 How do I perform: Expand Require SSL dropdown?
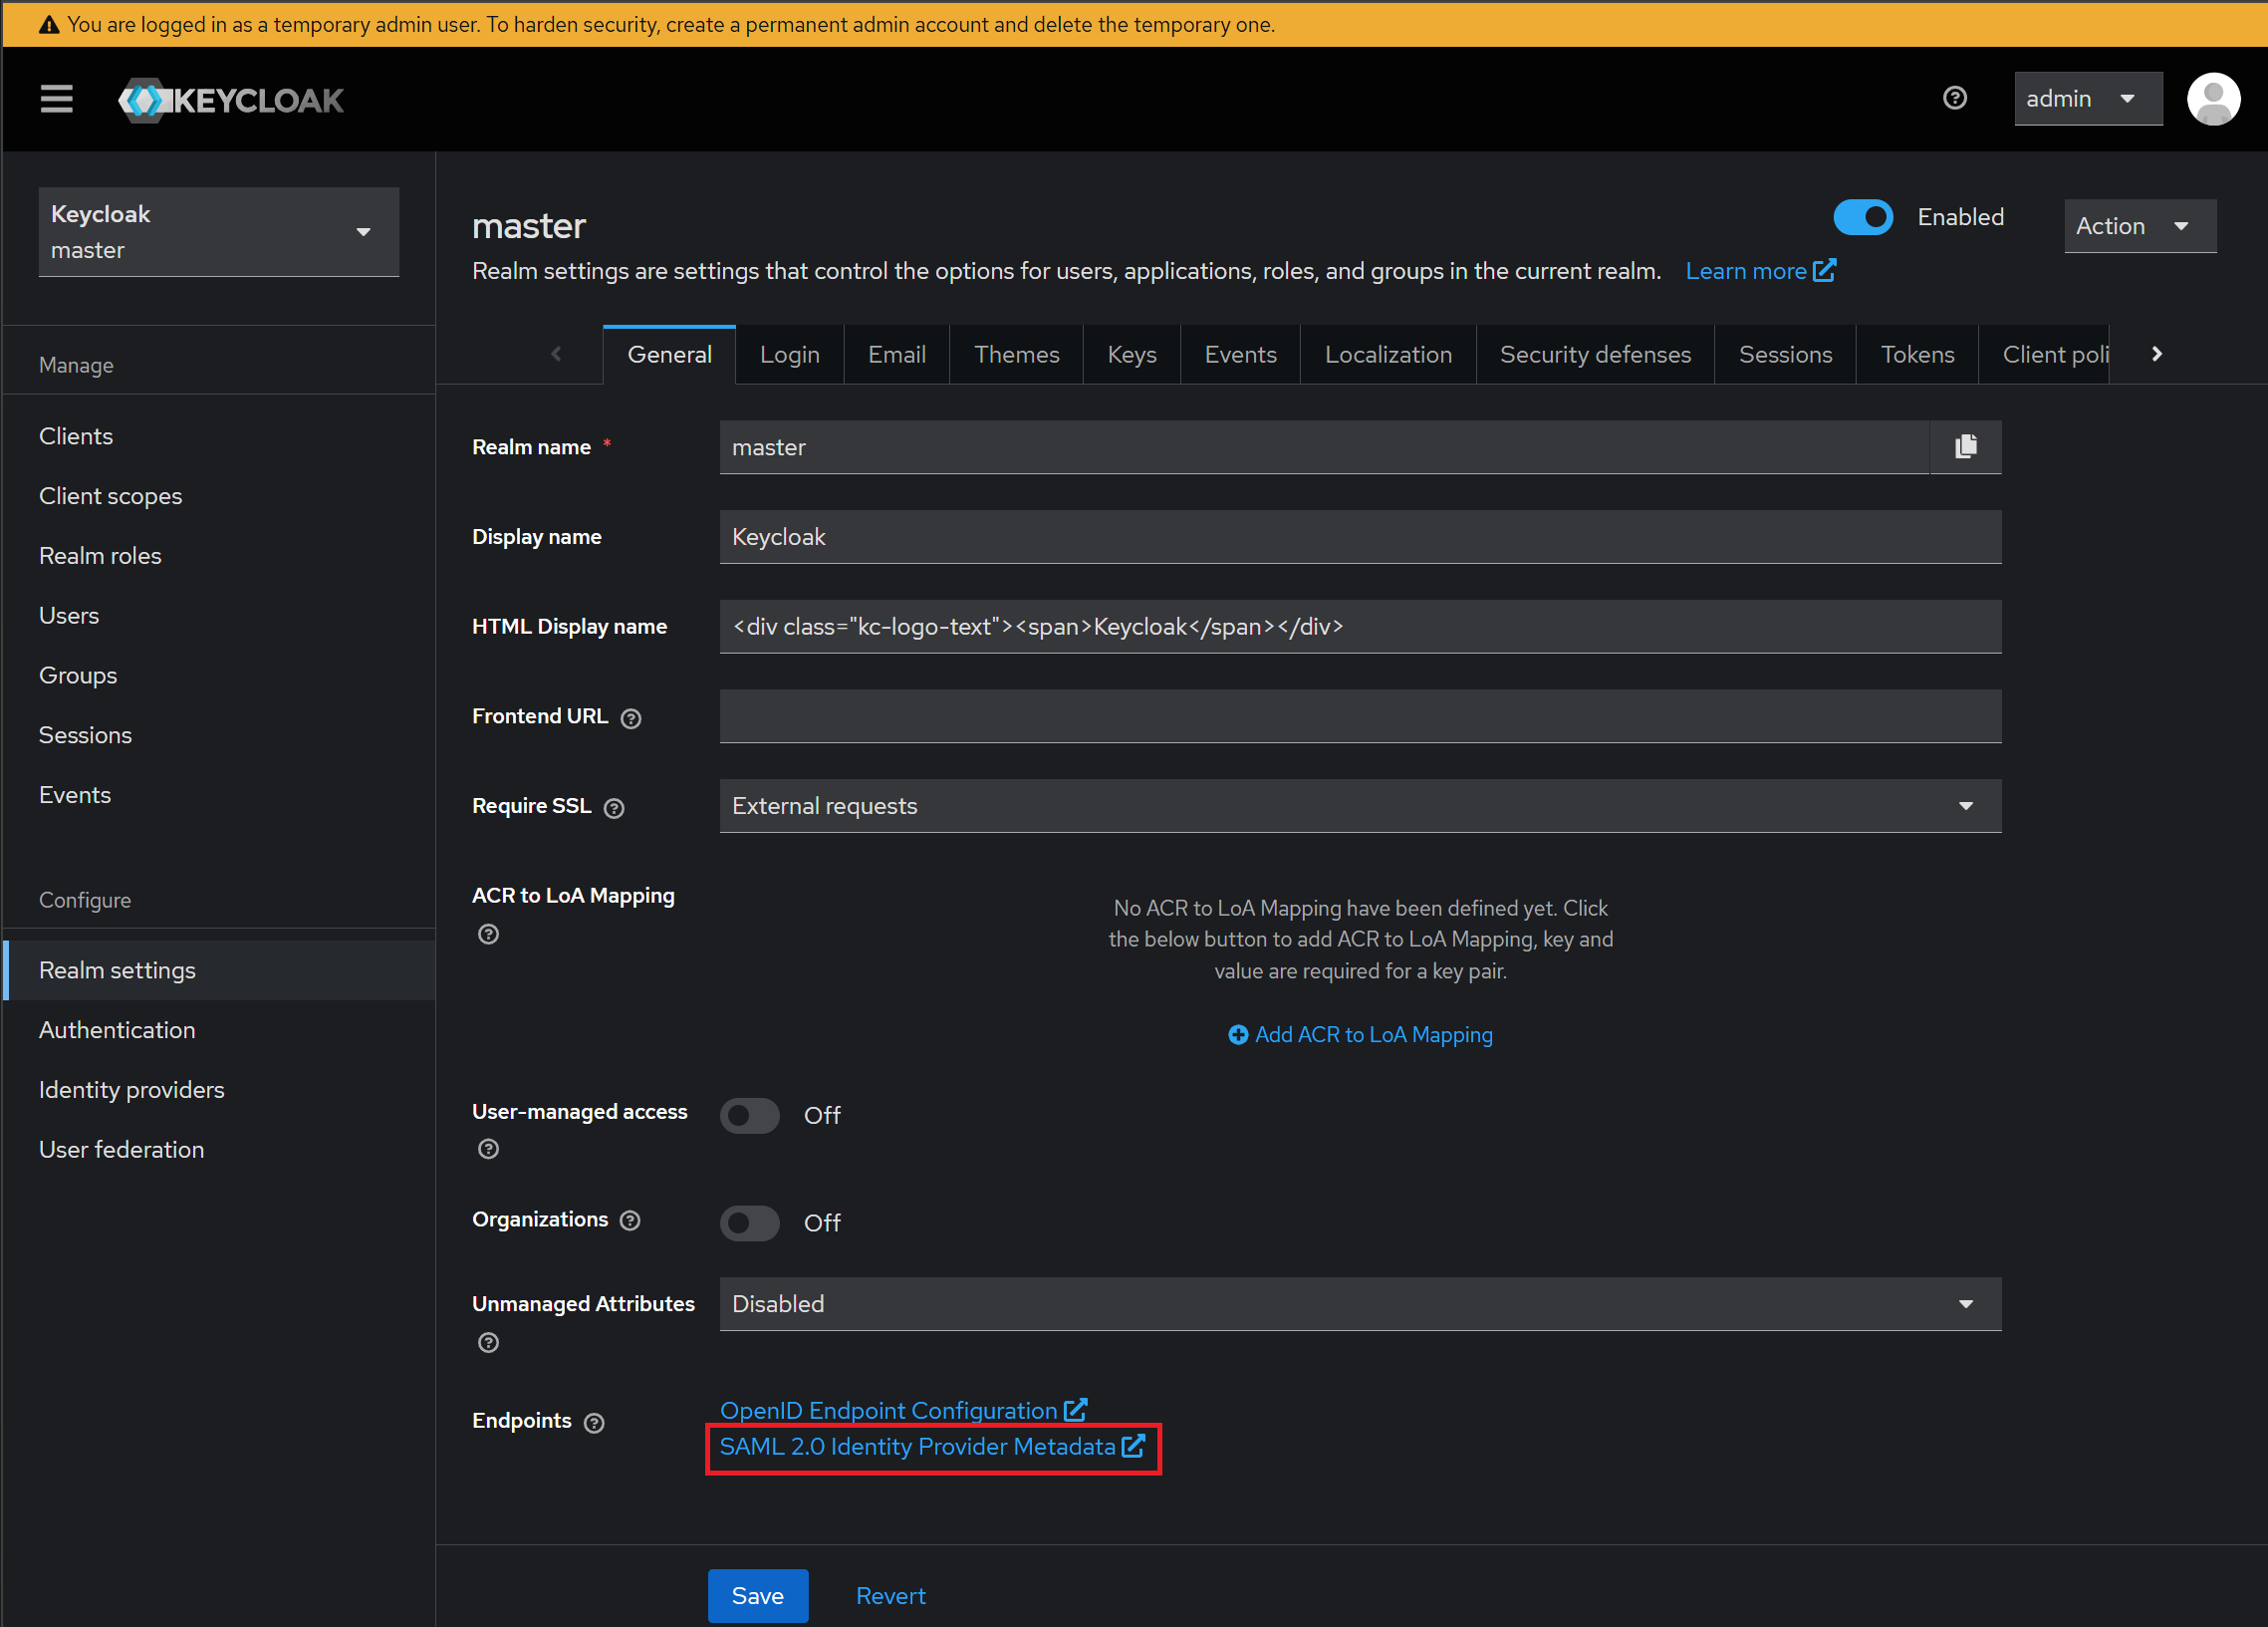pyautogui.click(x=1359, y=806)
